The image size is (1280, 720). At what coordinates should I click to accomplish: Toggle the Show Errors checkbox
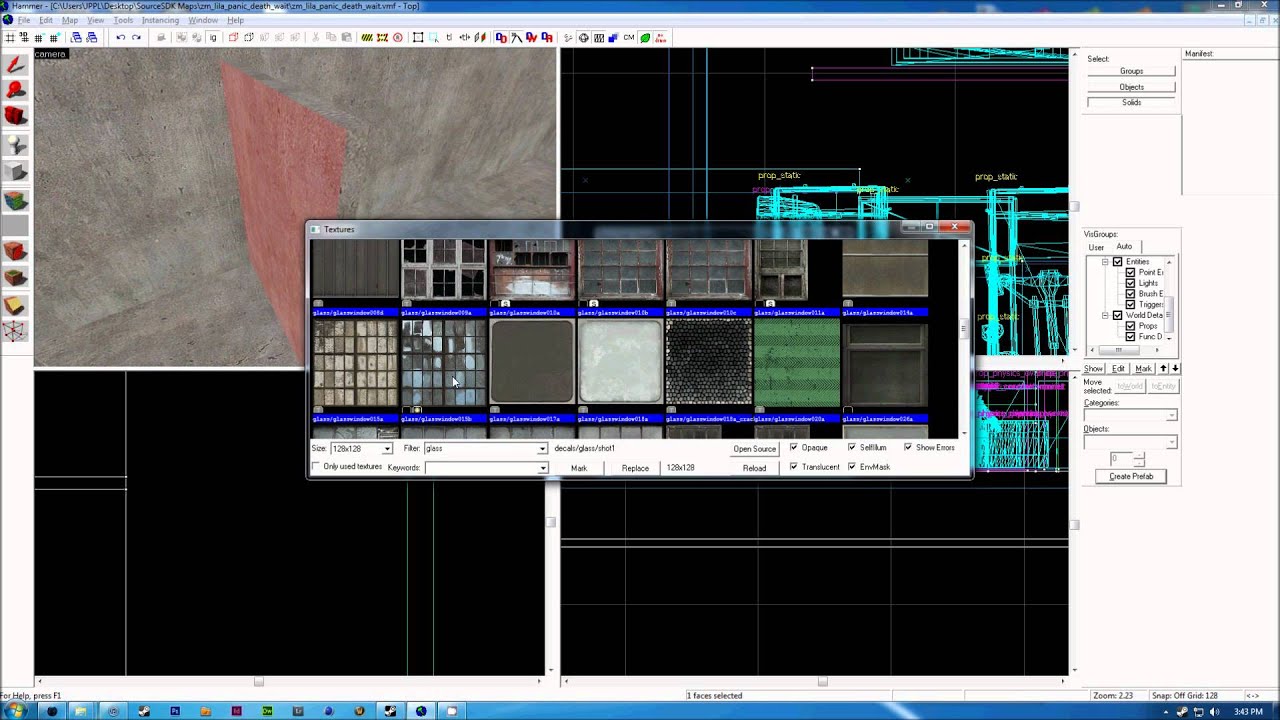point(908,448)
